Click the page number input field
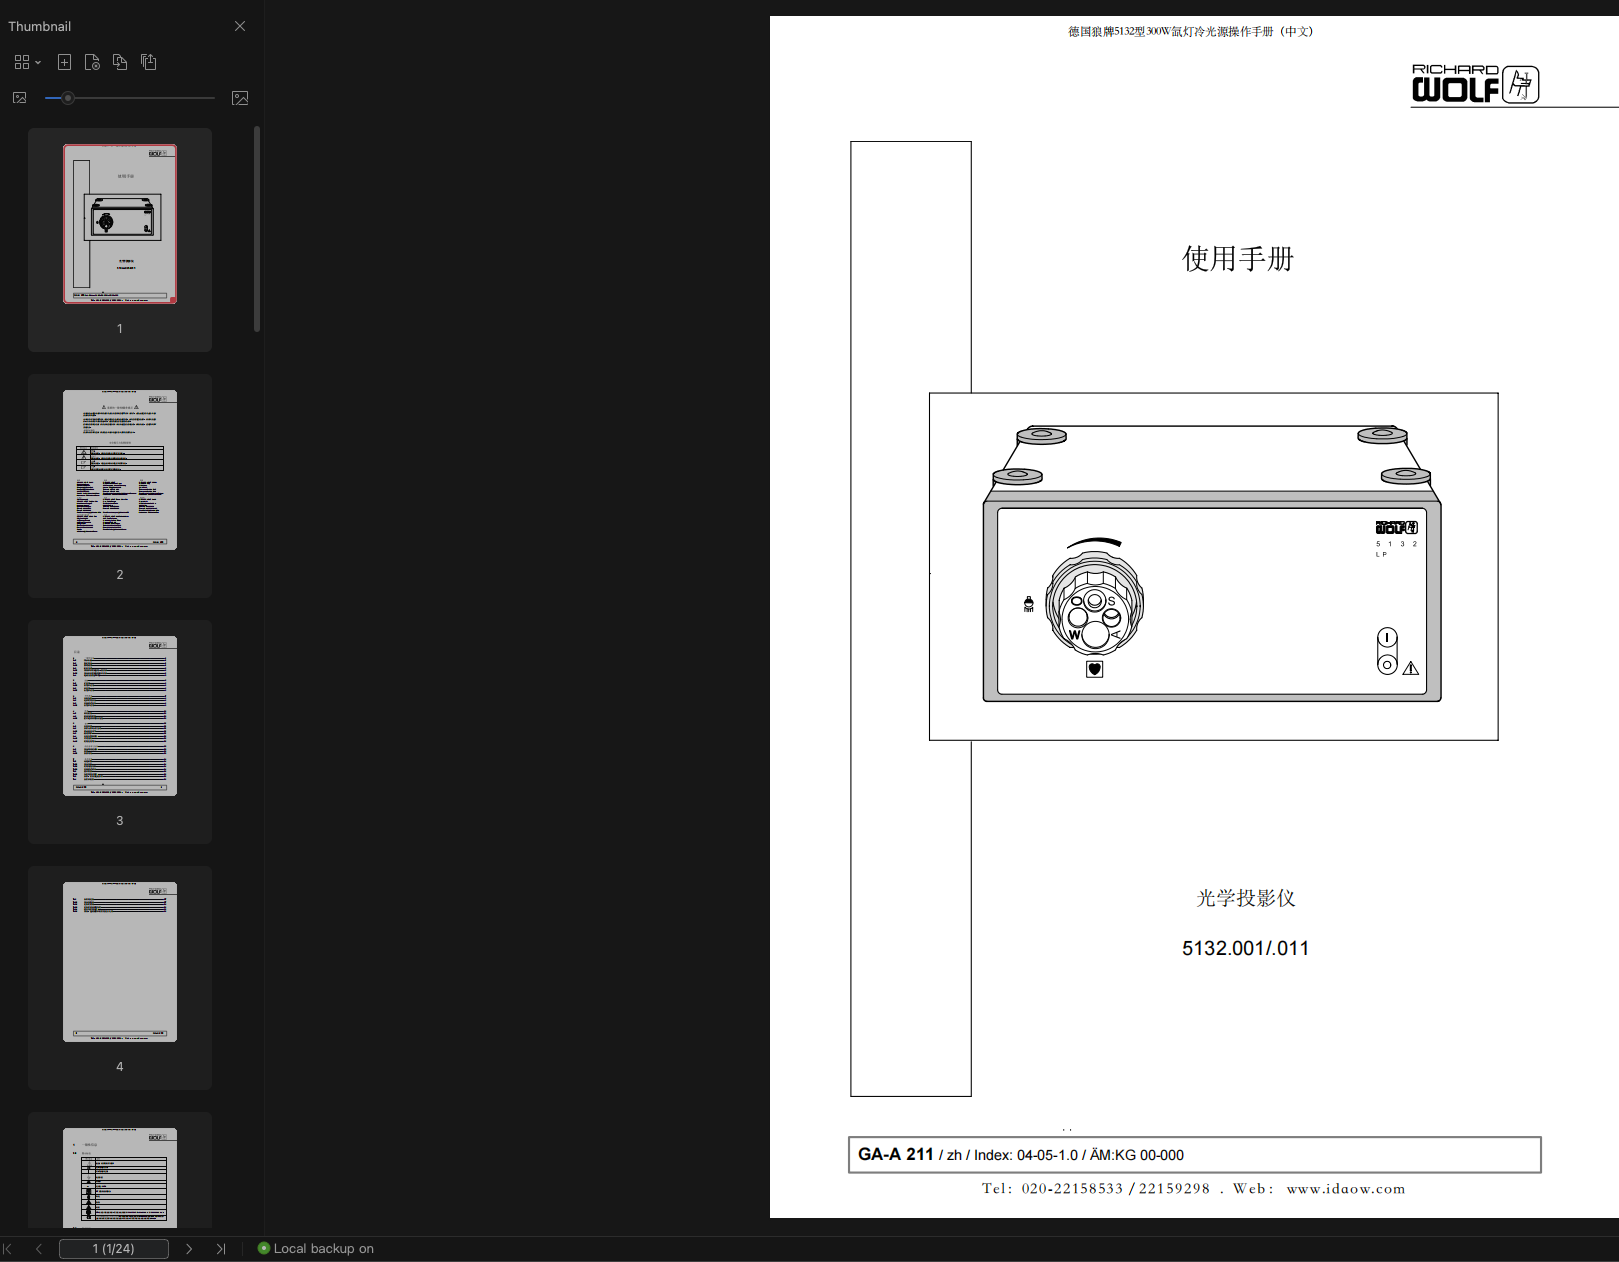Viewport: 1619px width, 1262px height. 113,1248
